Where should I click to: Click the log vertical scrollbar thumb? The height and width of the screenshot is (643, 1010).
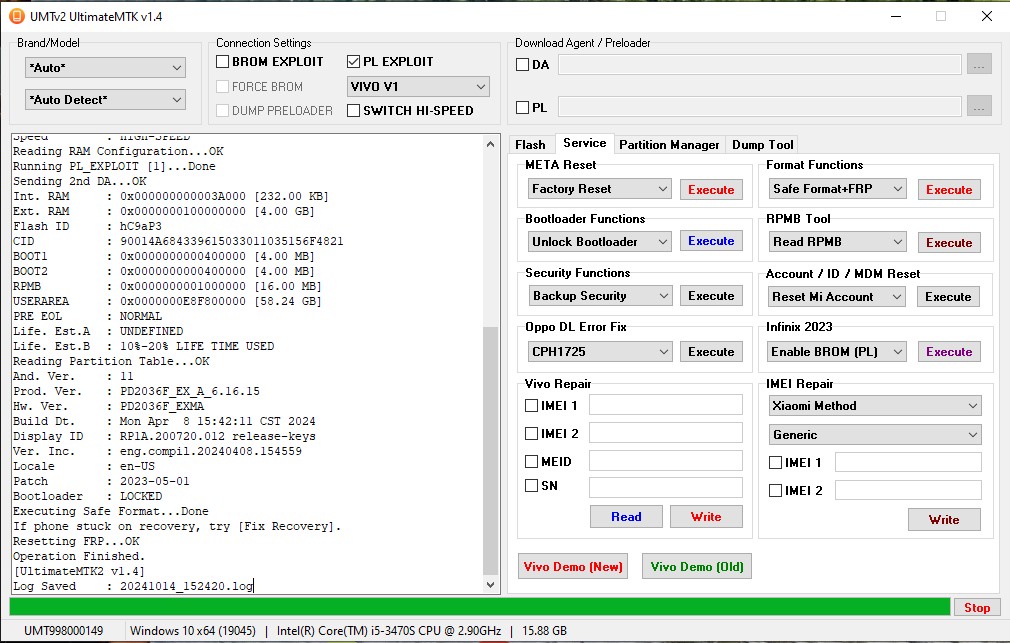(x=490, y=451)
